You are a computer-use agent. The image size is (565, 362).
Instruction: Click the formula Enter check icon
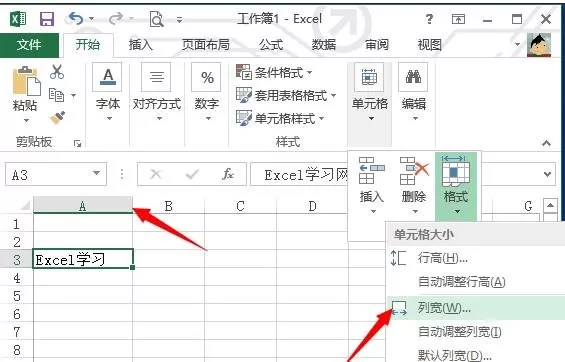192,175
